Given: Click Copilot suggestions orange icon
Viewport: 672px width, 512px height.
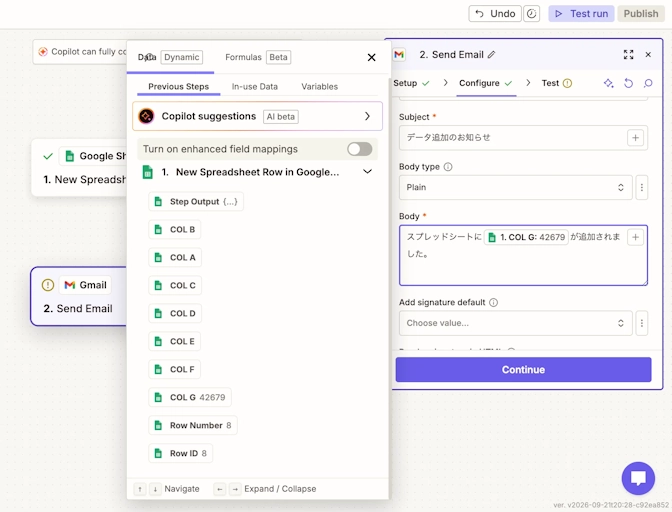Looking at the screenshot, I should tap(146, 116).
